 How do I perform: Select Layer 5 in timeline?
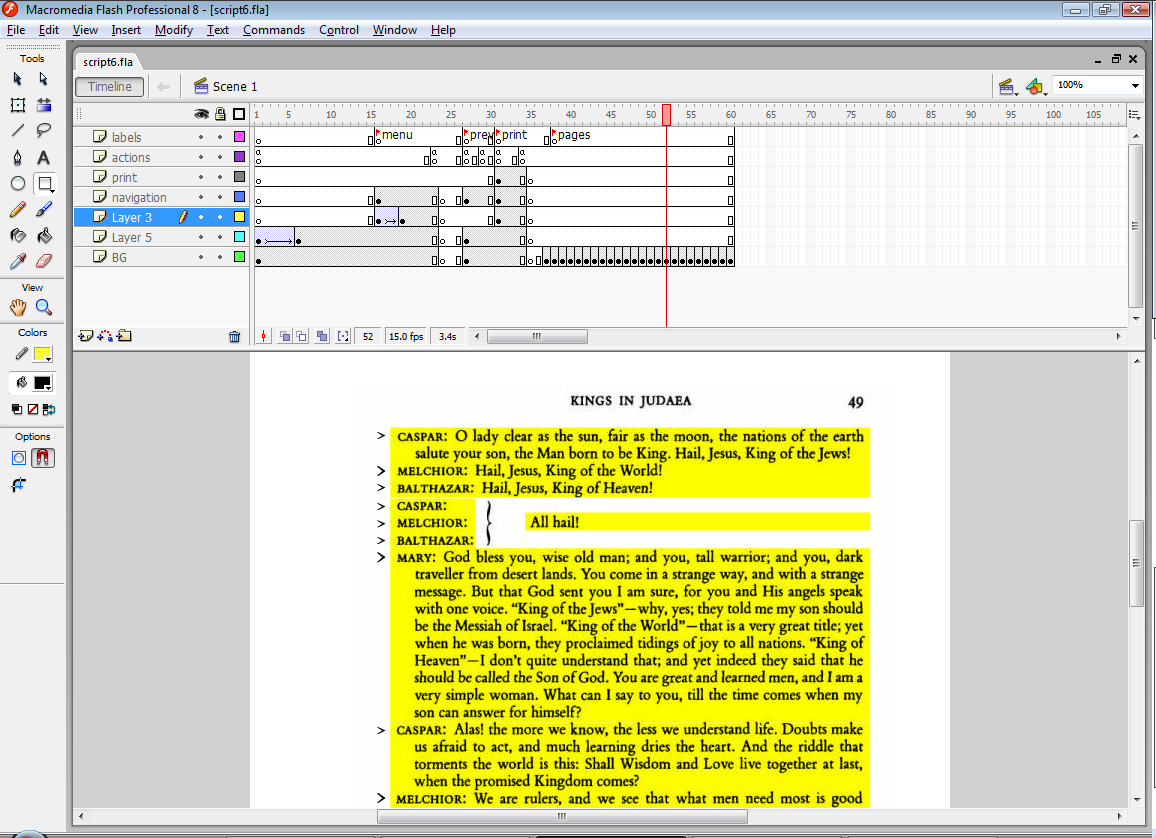click(x=131, y=237)
